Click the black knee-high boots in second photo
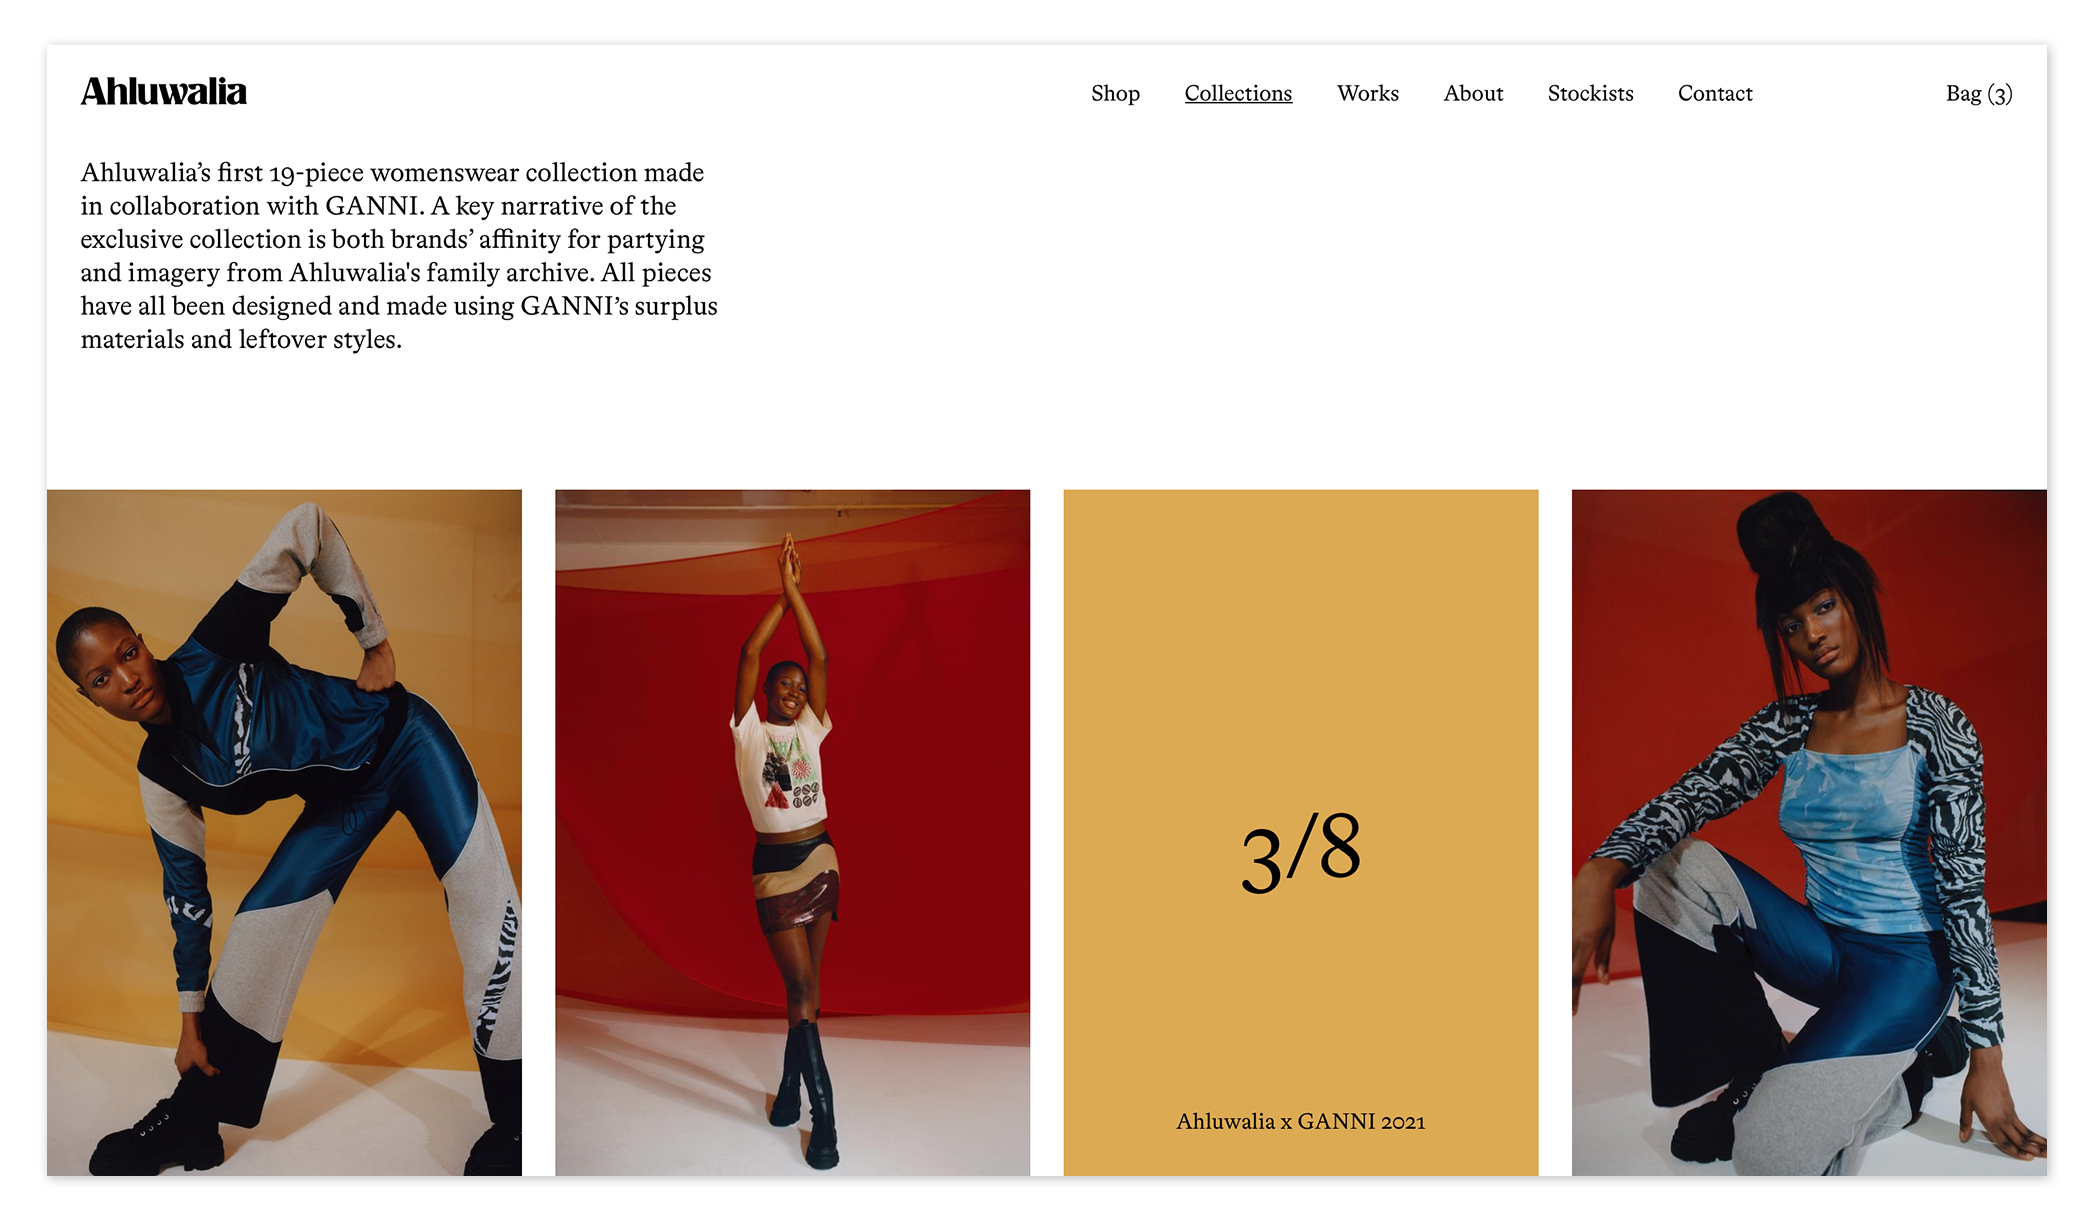This screenshot has height=1221, width=2094. pos(808,1093)
